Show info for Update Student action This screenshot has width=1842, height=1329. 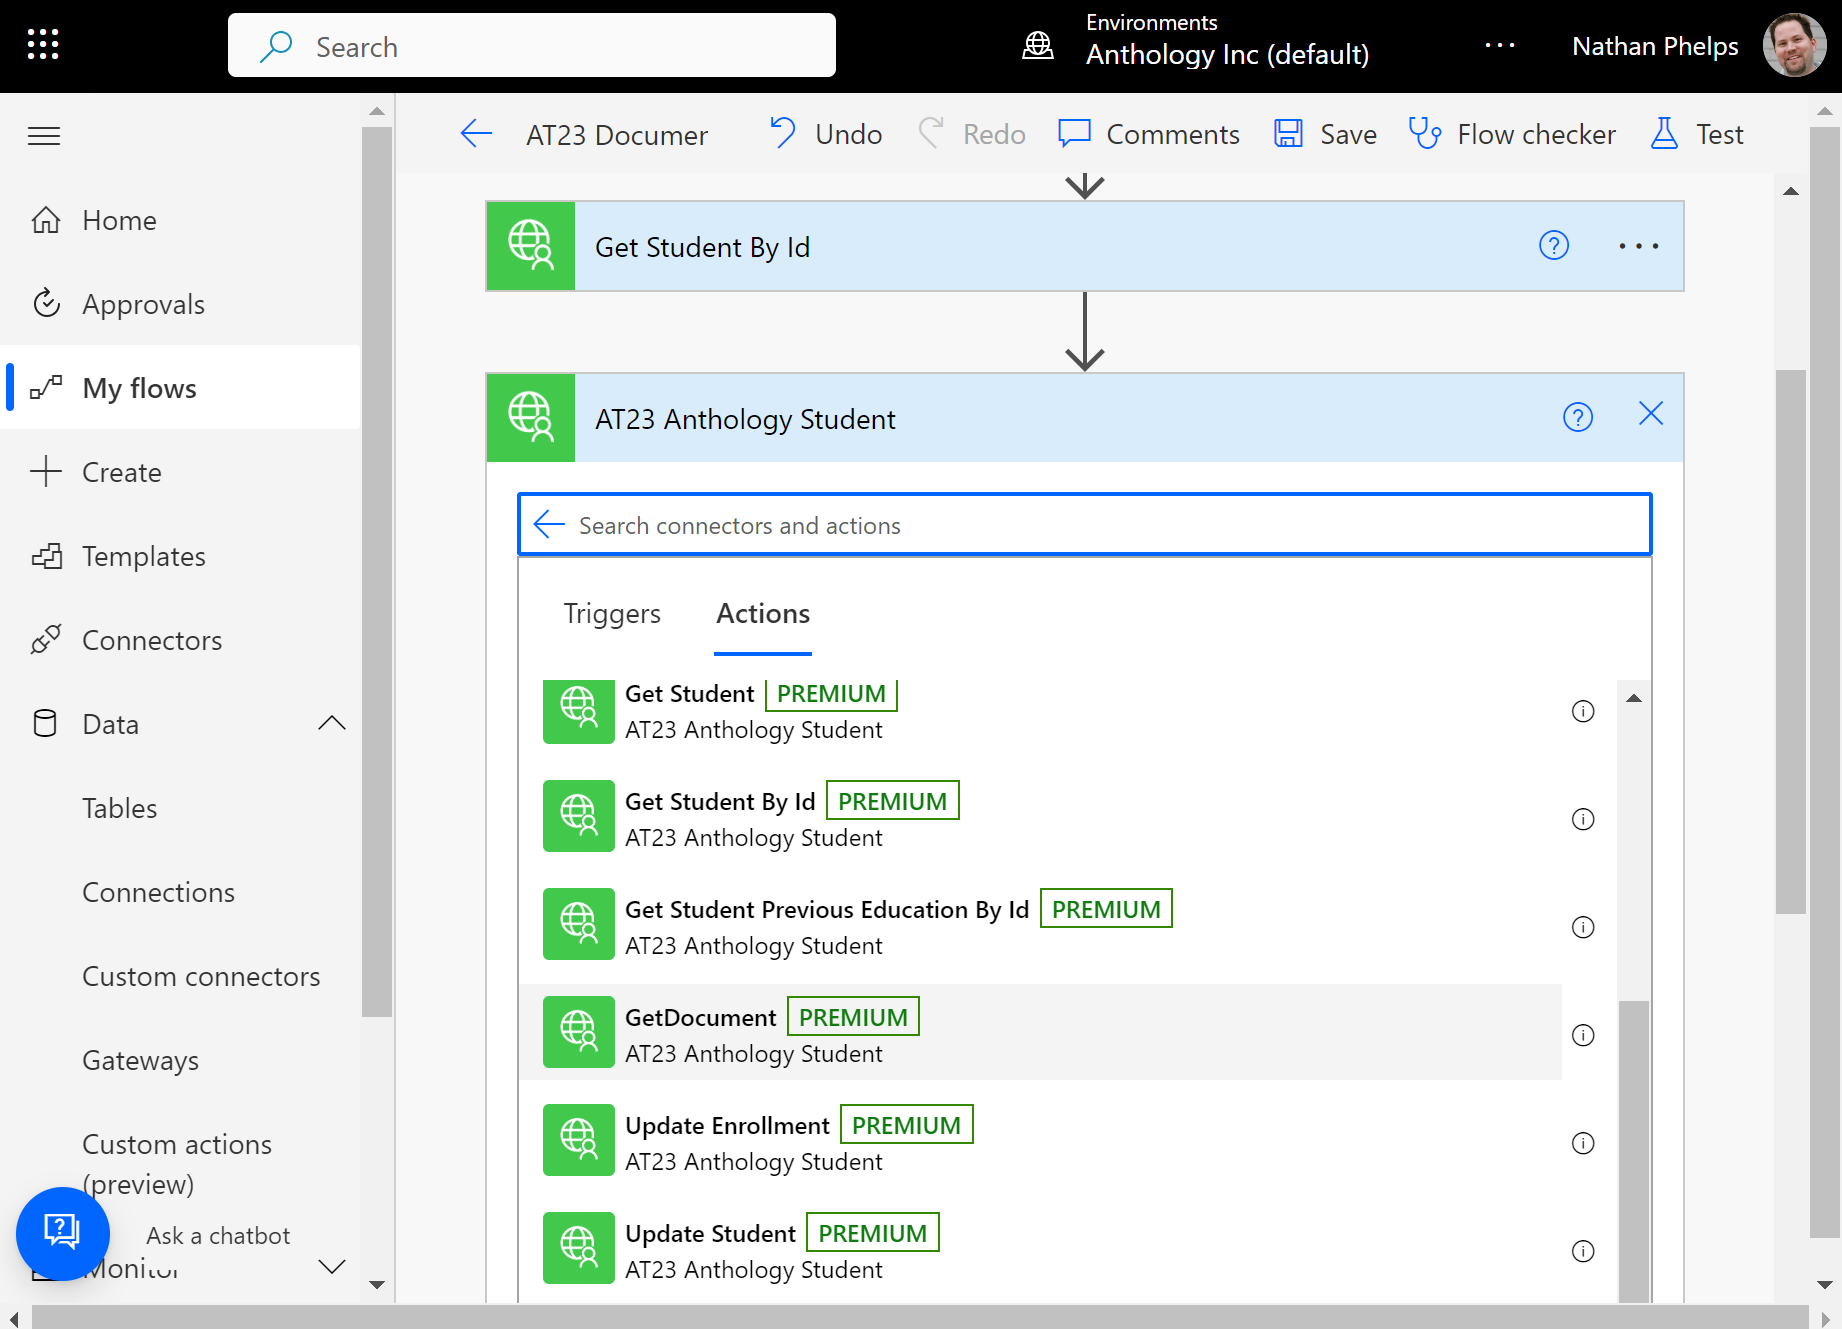tap(1583, 1251)
